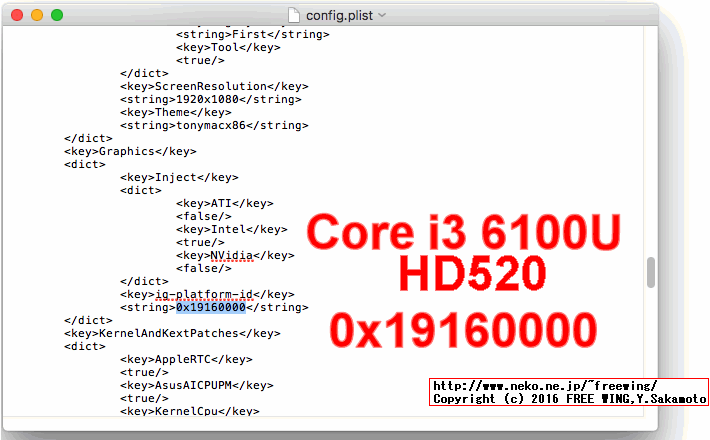Click the green zoom window button
The width and height of the screenshot is (710, 440).
[57, 15]
